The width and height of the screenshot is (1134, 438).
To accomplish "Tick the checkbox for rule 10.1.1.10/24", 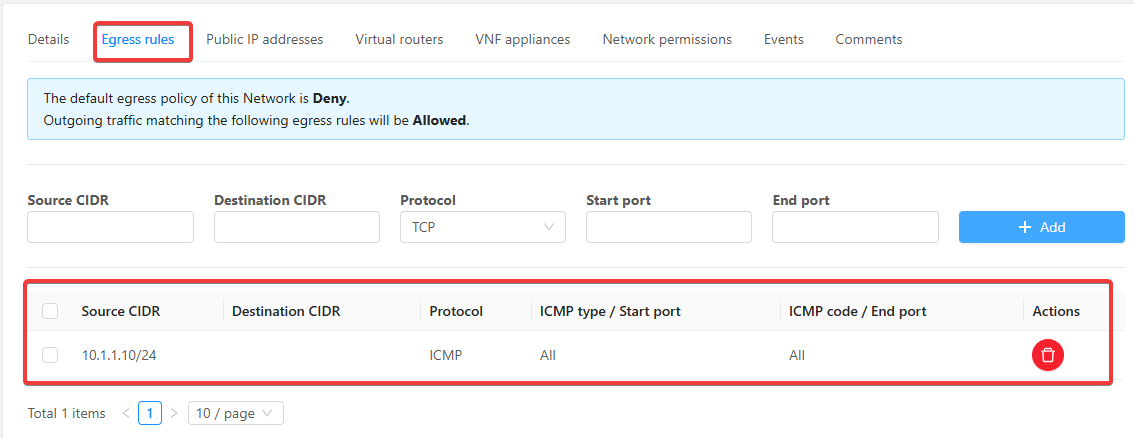I will [50, 355].
